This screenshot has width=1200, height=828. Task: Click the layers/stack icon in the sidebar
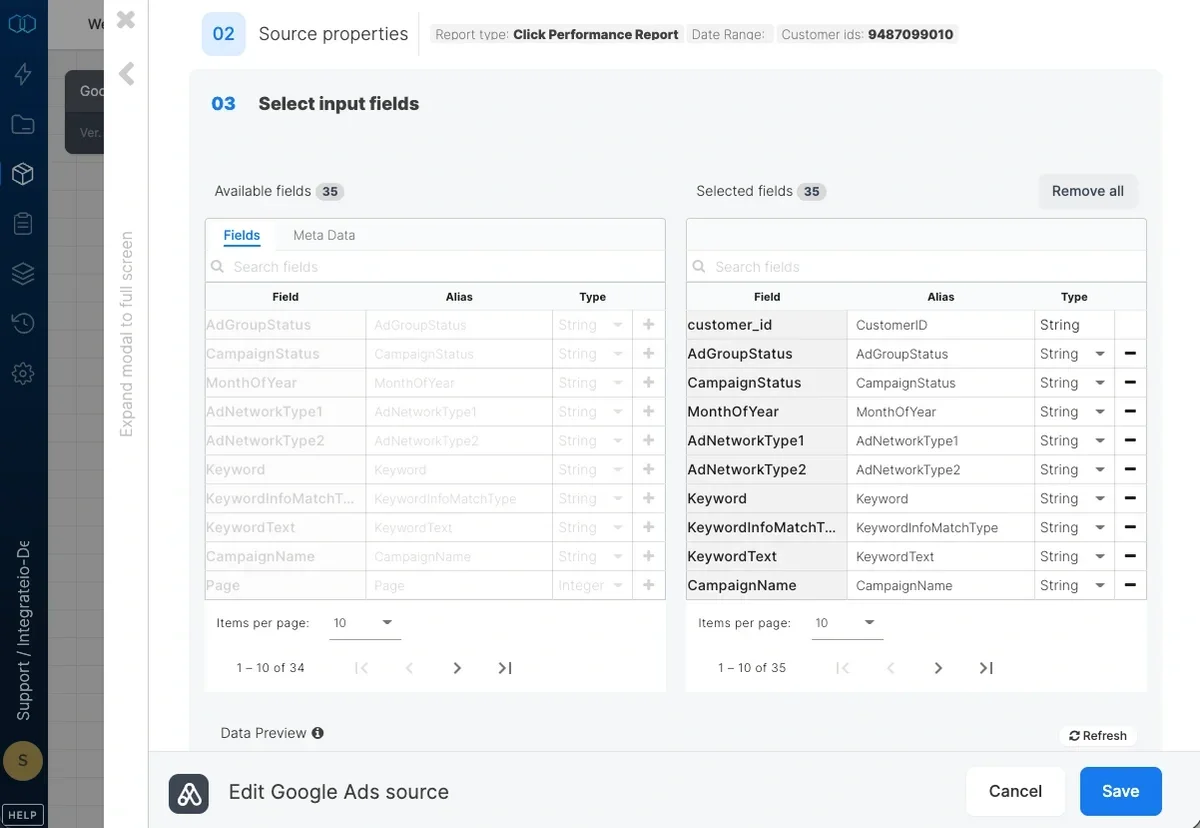coord(23,273)
